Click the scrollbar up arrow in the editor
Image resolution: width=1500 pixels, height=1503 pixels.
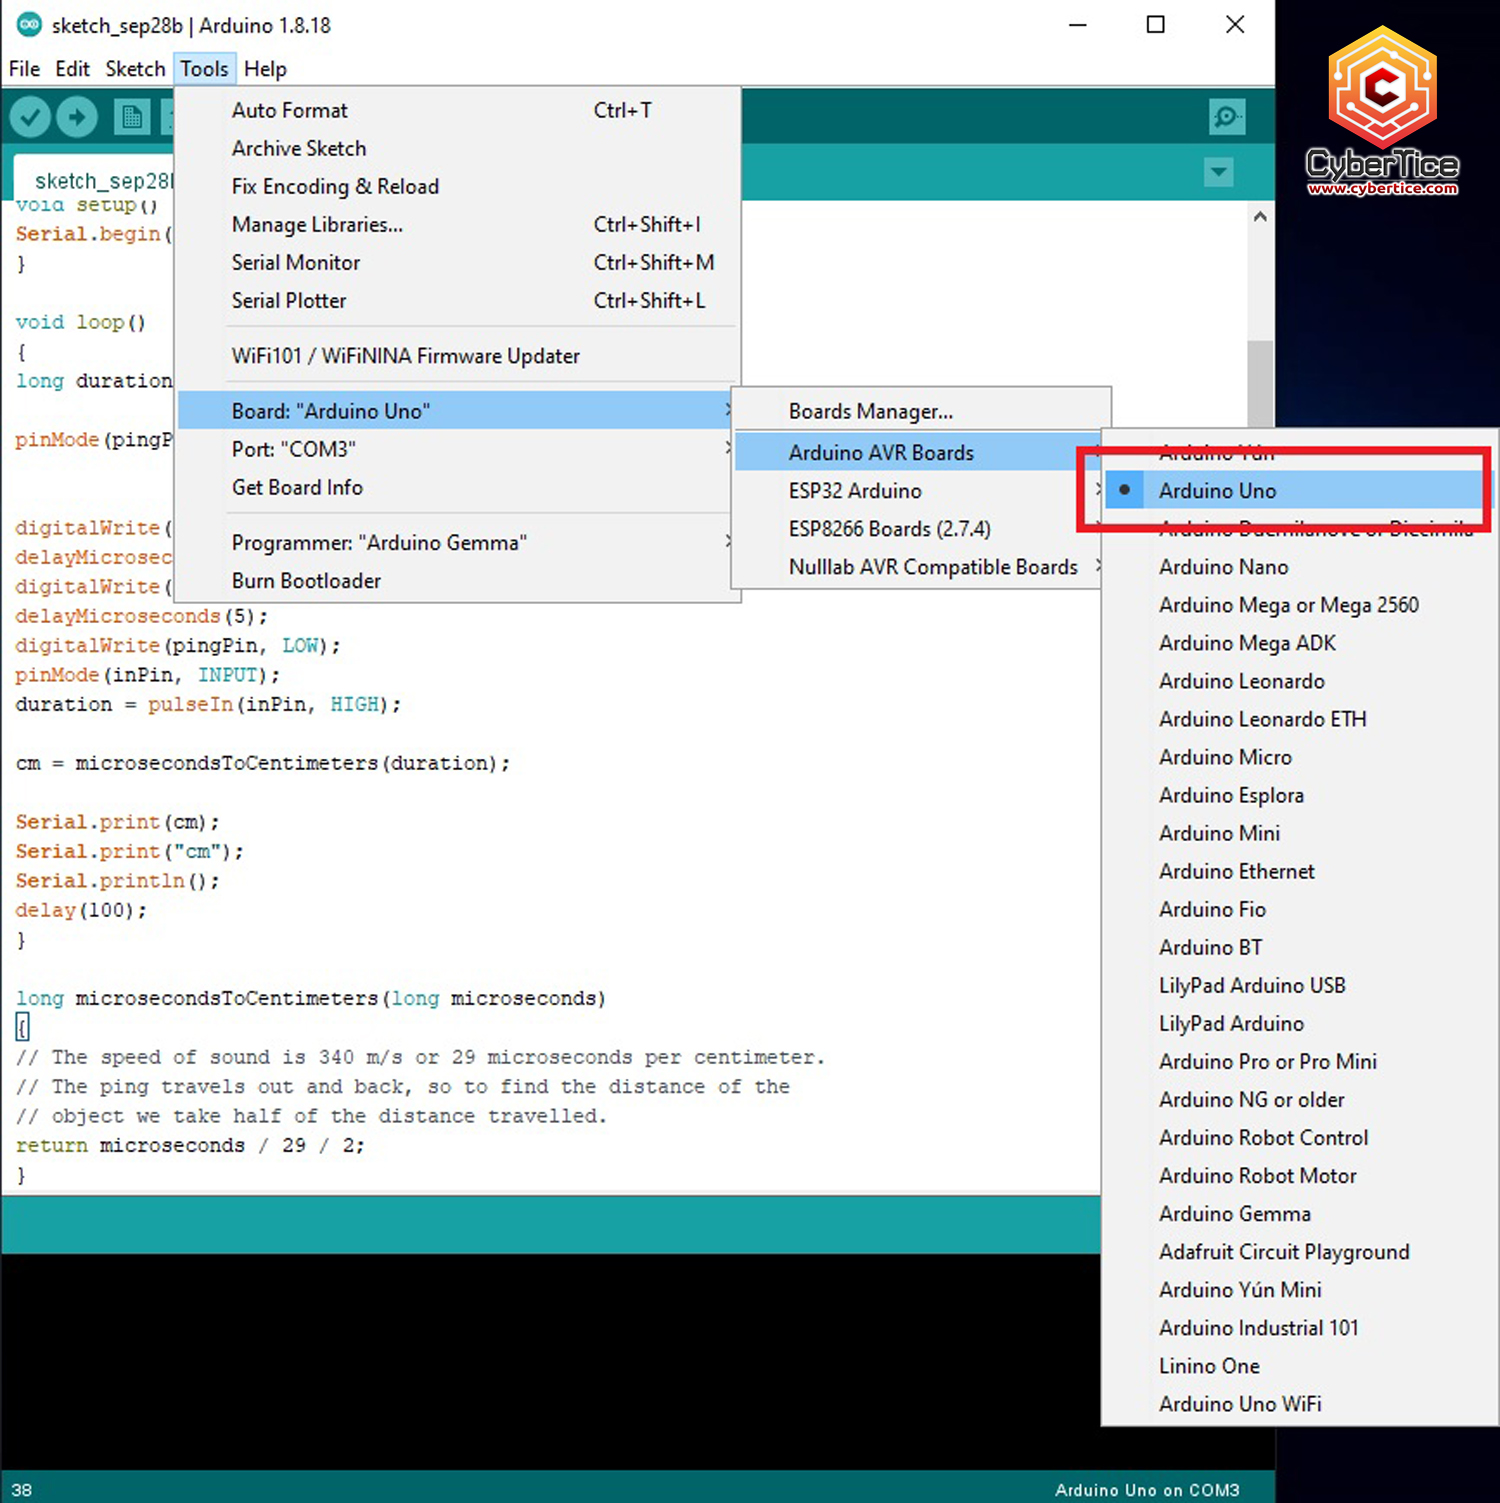coord(1259,215)
